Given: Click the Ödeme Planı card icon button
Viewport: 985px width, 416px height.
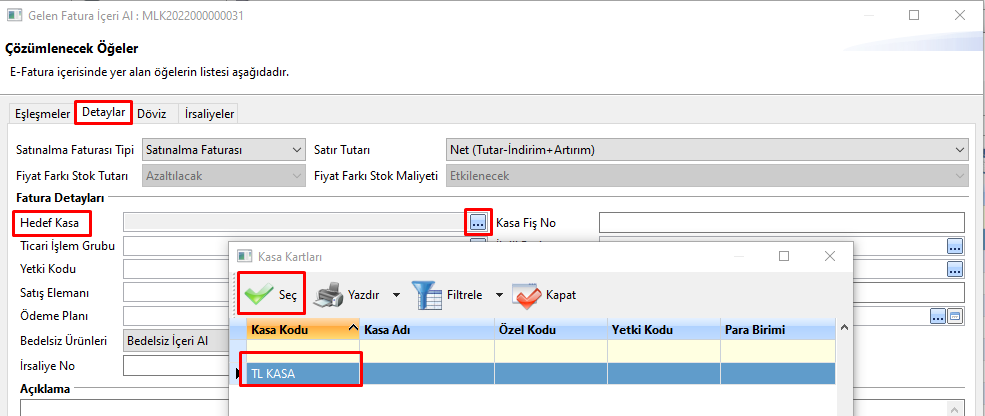Looking at the screenshot, I should [x=955, y=316].
